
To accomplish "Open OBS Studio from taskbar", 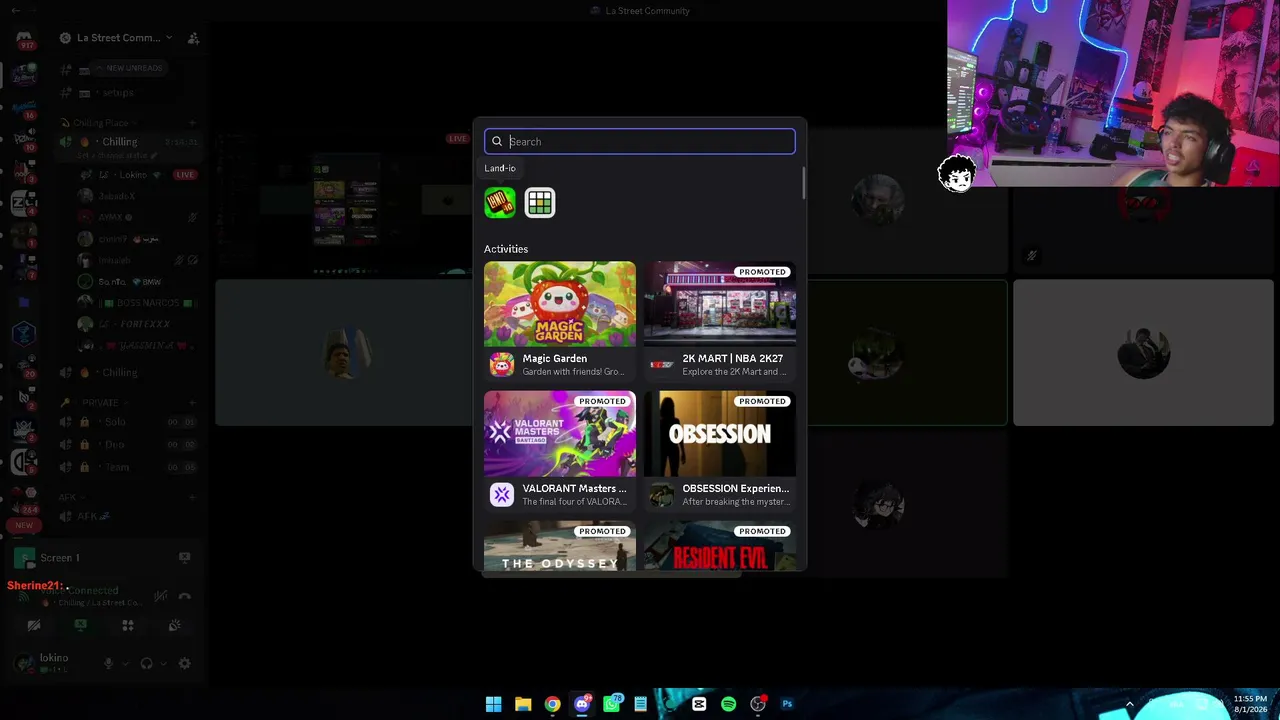I will pyautogui.click(x=758, y=704).
